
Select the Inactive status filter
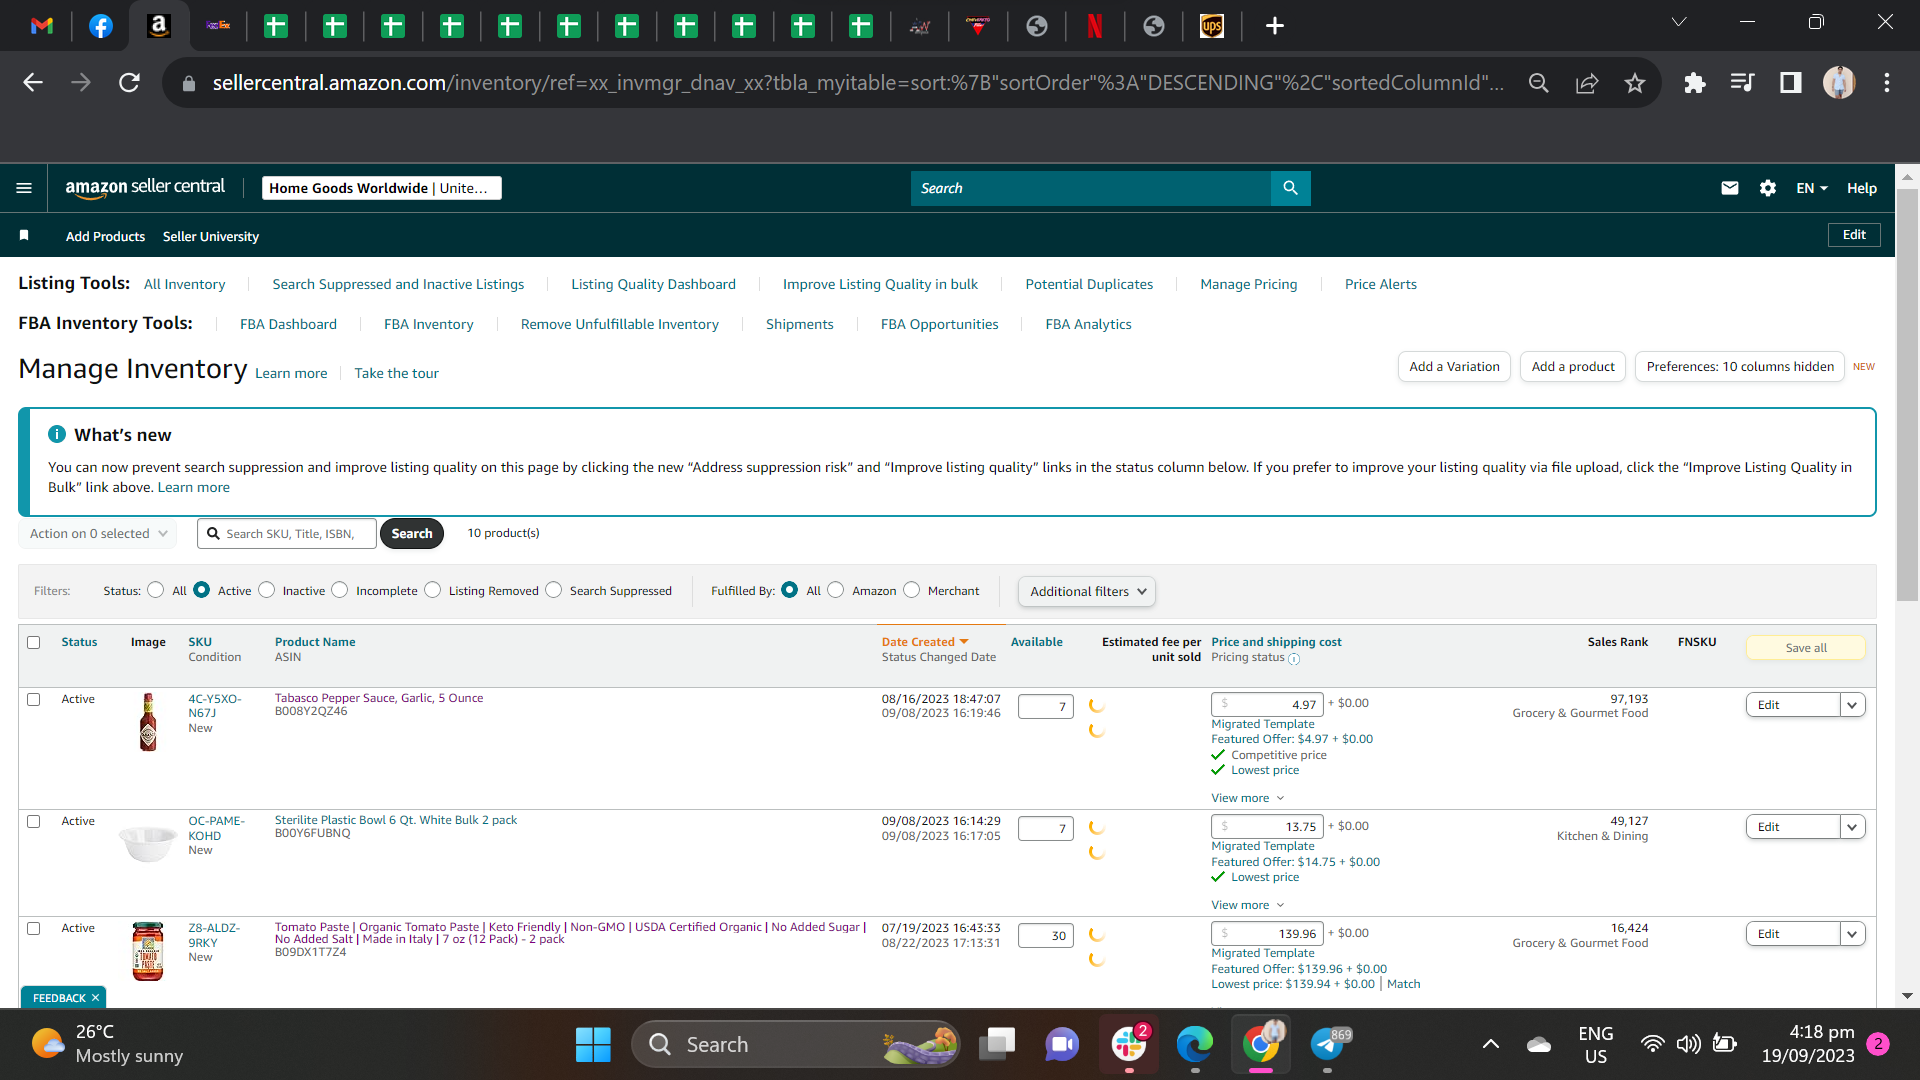click(266, 590)
